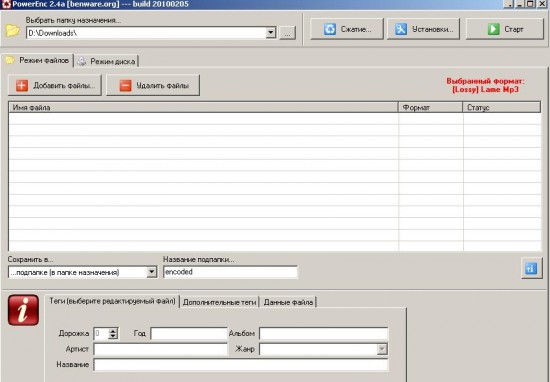The width and height of the screenshot is (550, 382).
Task: Open the Данные файла tab
Action: pyautogui.click(x=288, y=302)
